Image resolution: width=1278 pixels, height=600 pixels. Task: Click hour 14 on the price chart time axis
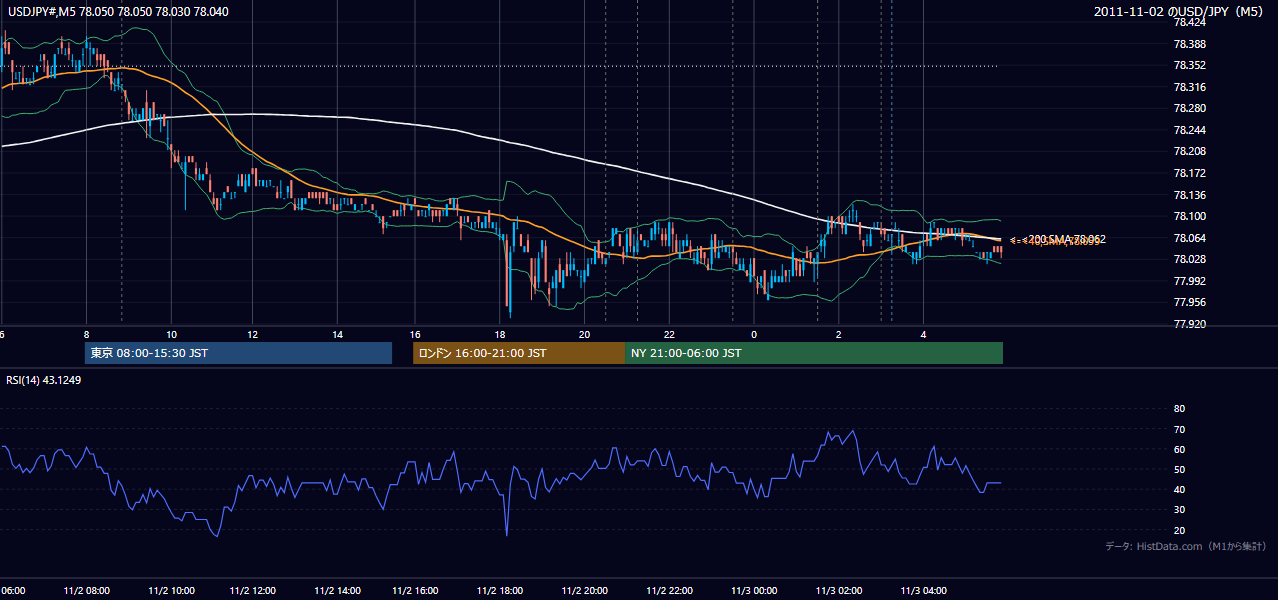tap(338, 334)
